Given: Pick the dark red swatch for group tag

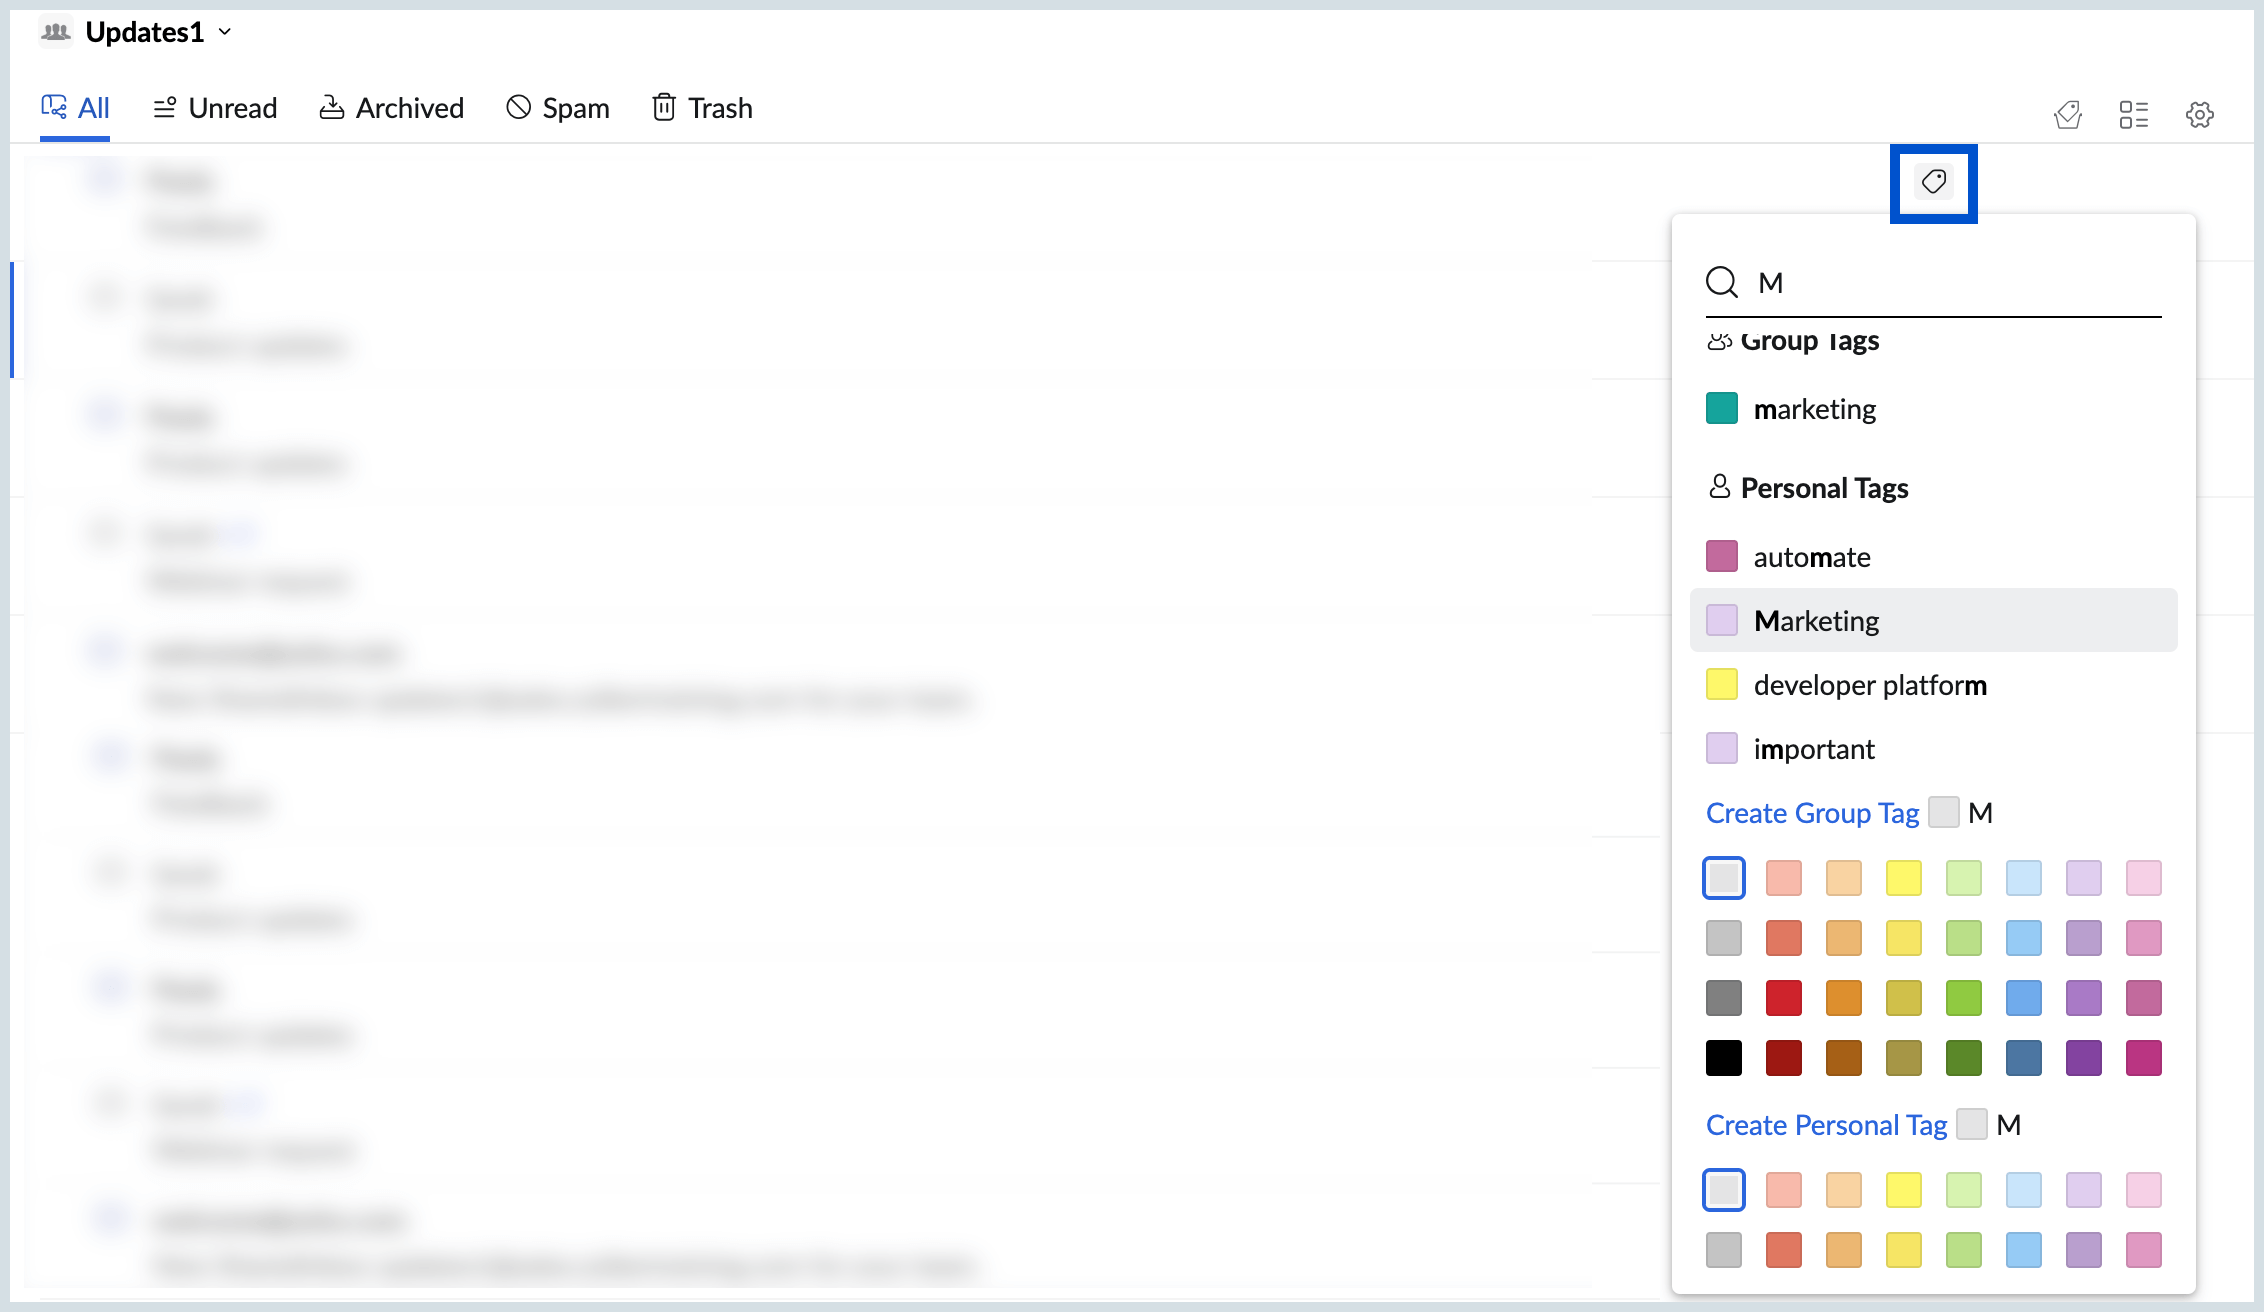Looking at the screenshot, I should coord(1784,1058).
